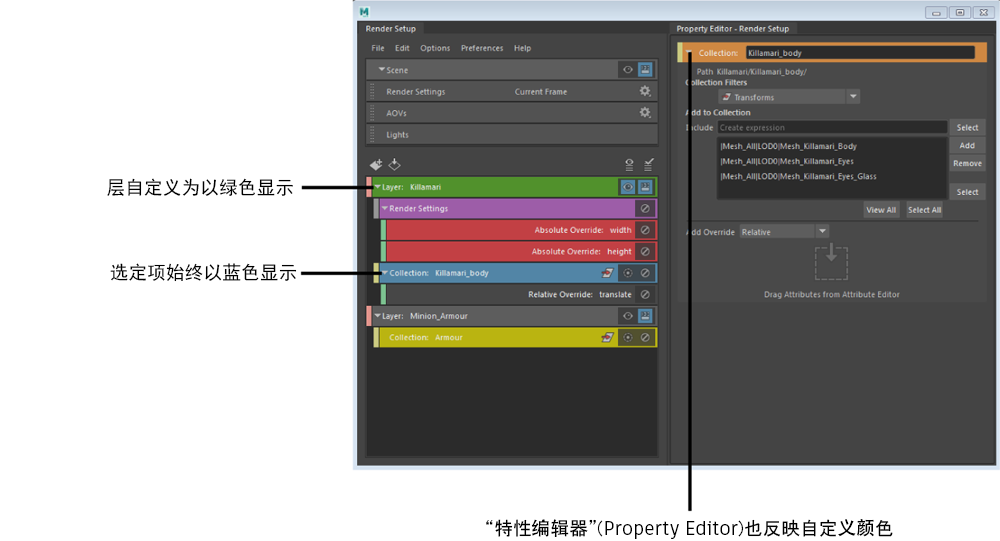Screen dimensions: 1000x541
Task: Click Render Settings row in Scene
Action: (x=512, y=91)
